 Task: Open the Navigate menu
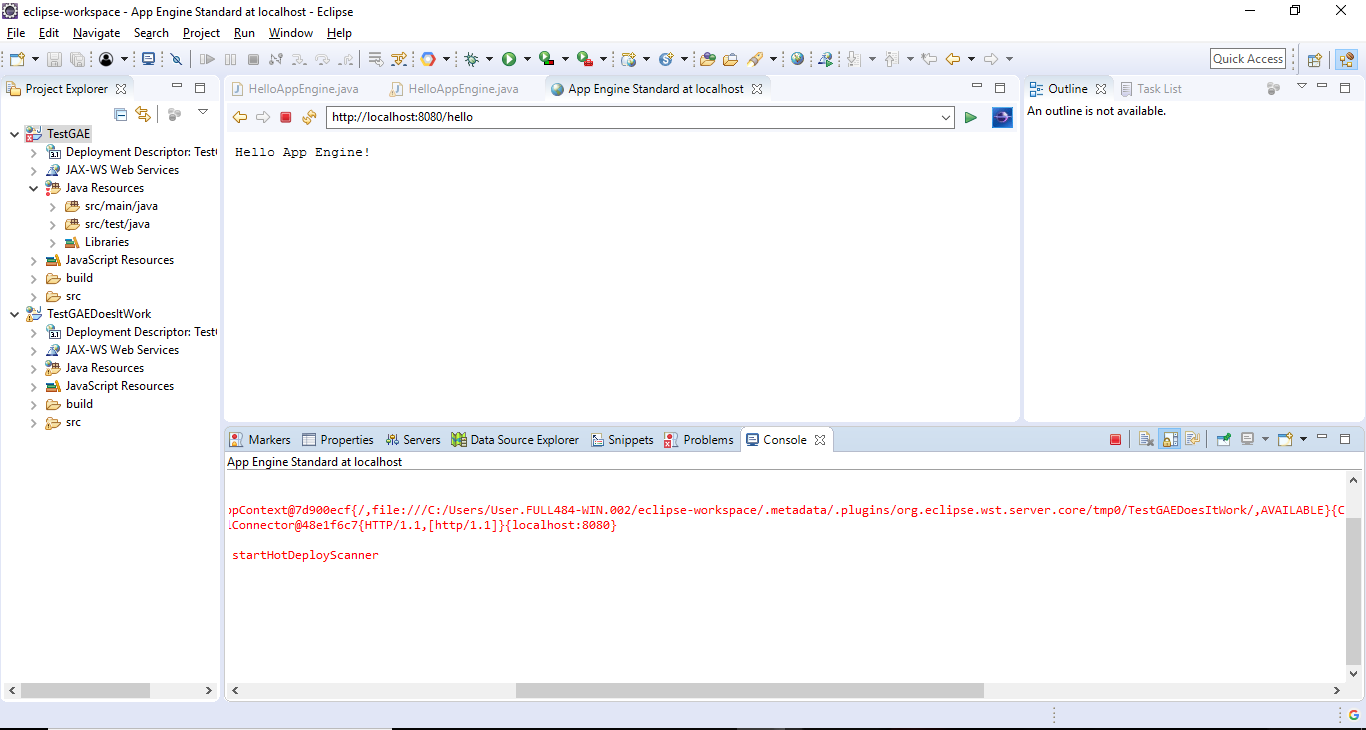[x=96, y=33]
